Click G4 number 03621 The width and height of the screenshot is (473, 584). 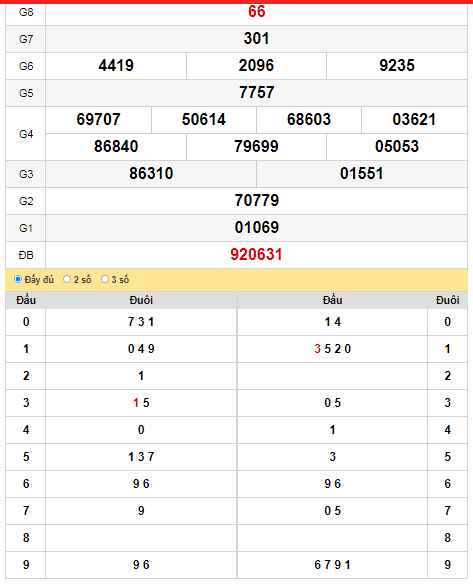pos(414,120)
